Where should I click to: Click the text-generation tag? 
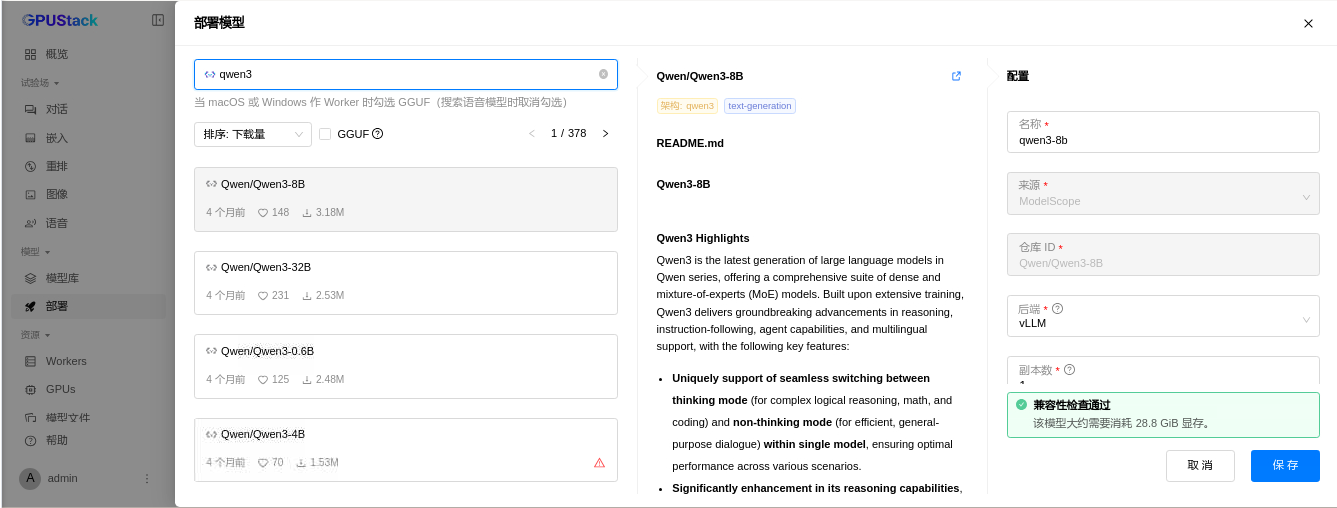tap(759, 106)
